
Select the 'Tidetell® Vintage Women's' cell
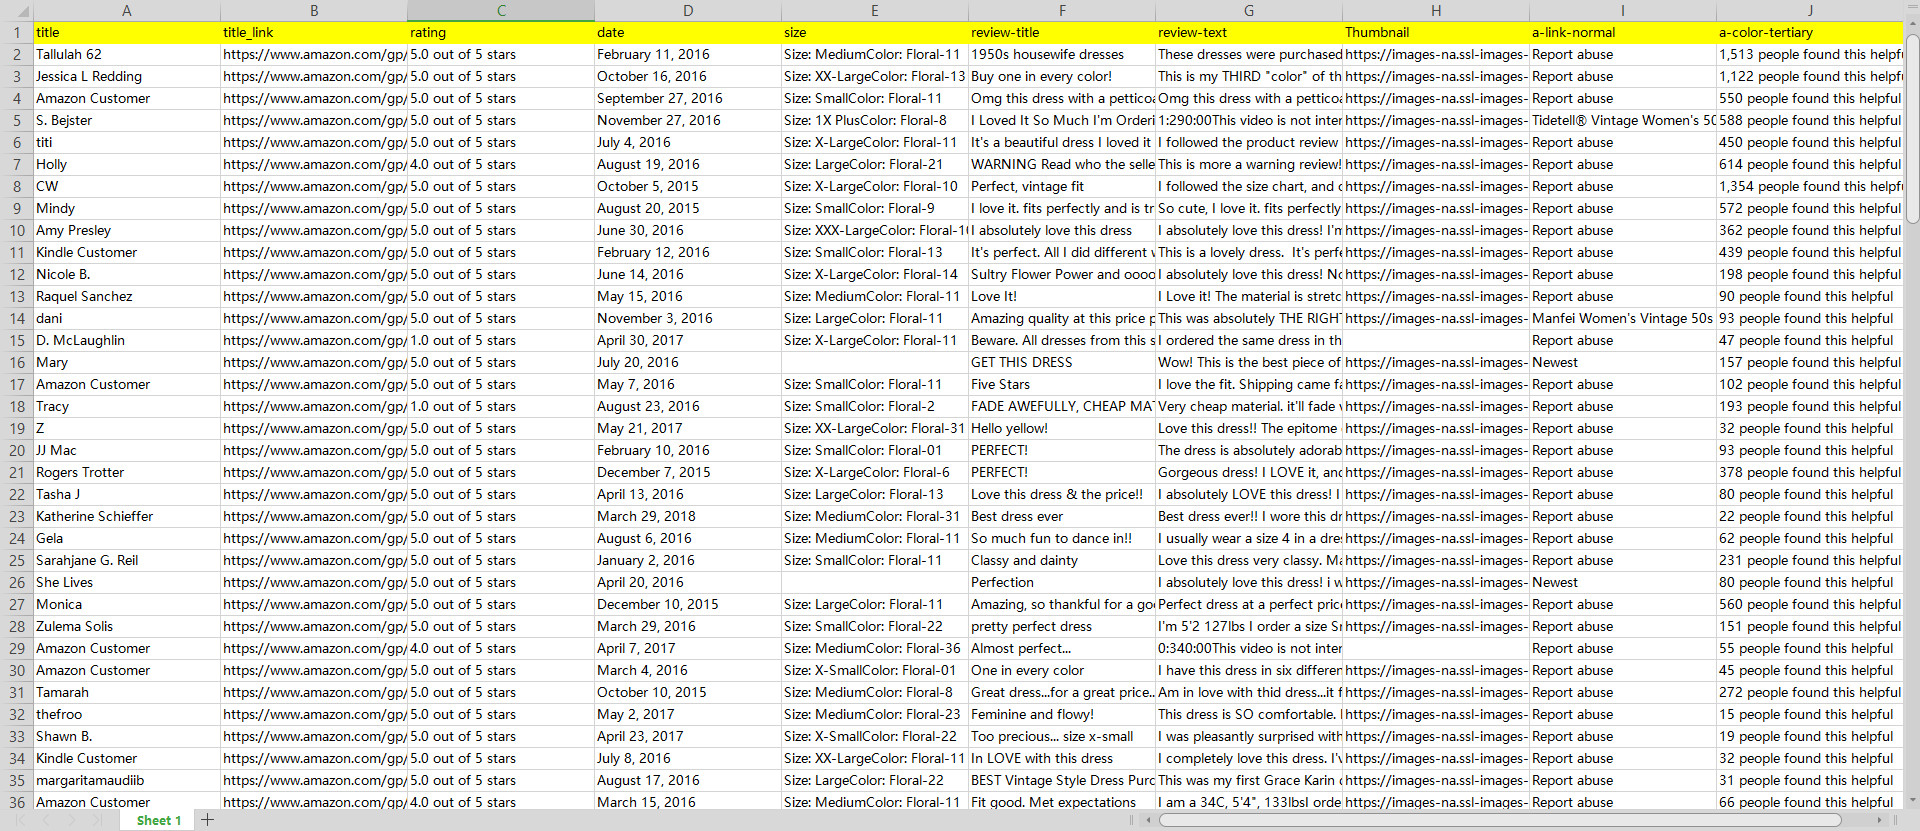coord(1623,120)
